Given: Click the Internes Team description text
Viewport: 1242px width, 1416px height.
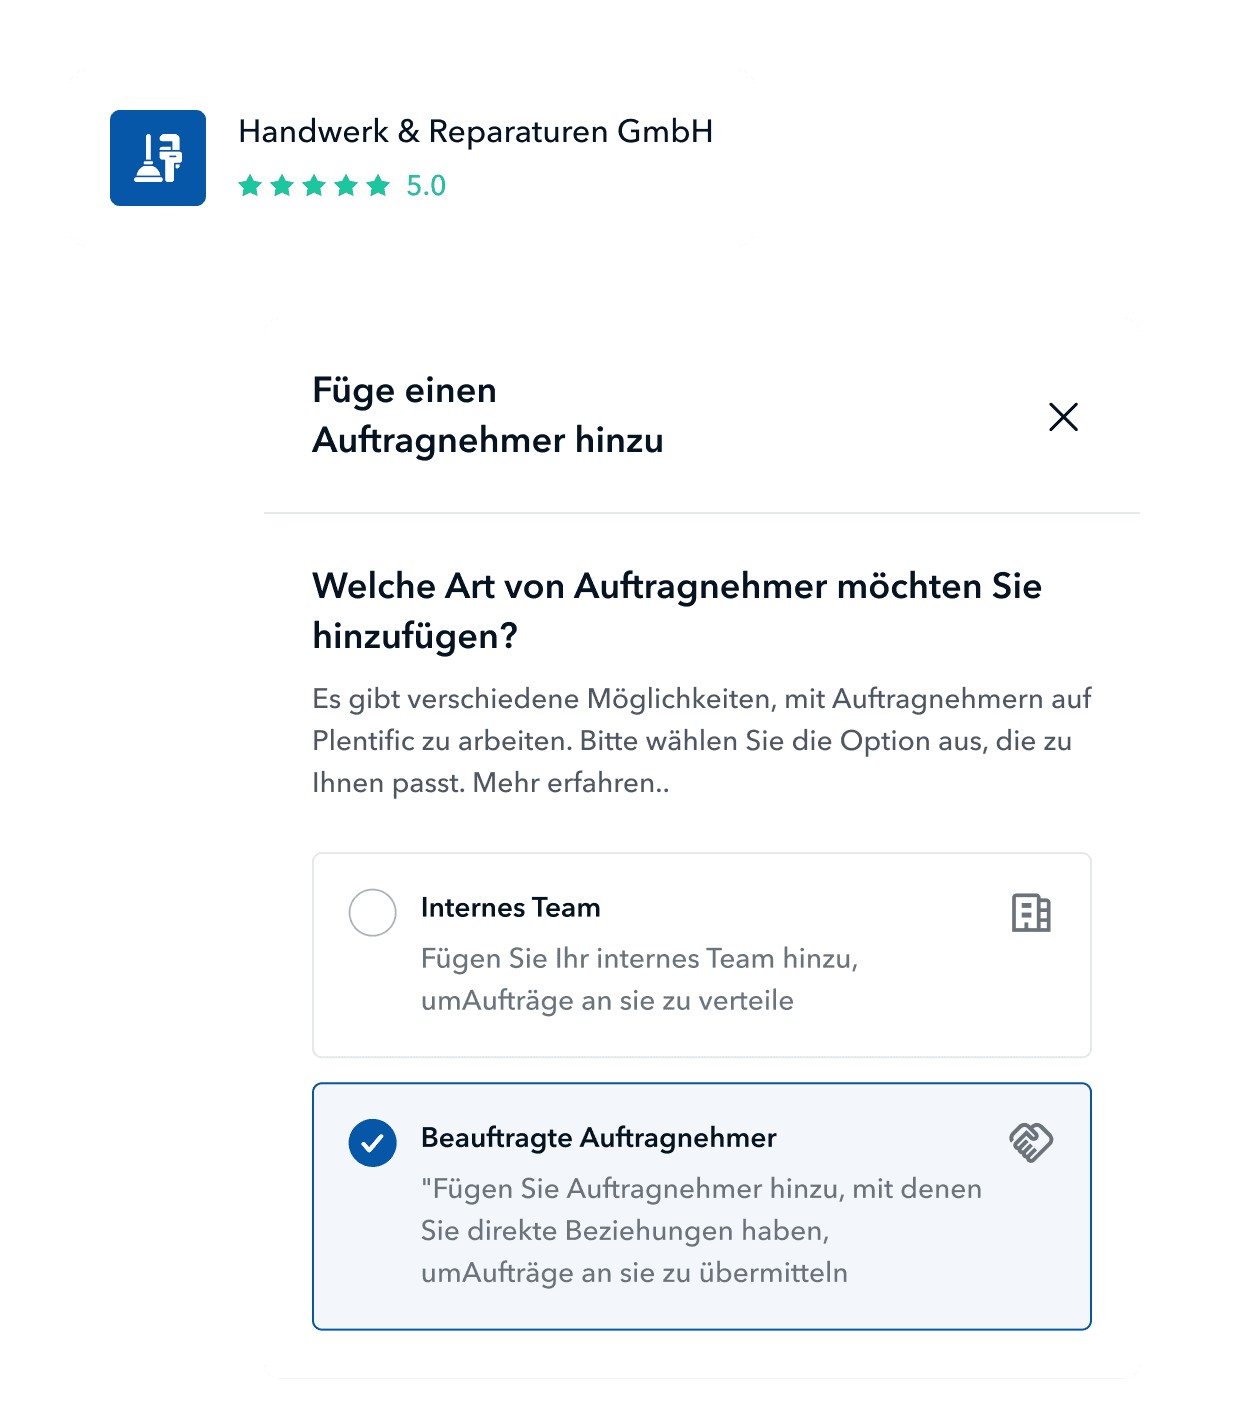Looking at the screenshot, I should 640,979.
